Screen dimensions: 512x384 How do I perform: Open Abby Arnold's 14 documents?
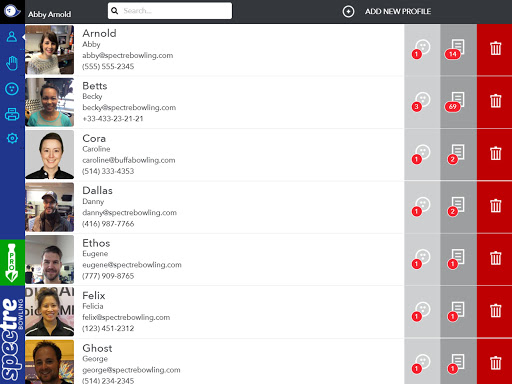[458, 49]
